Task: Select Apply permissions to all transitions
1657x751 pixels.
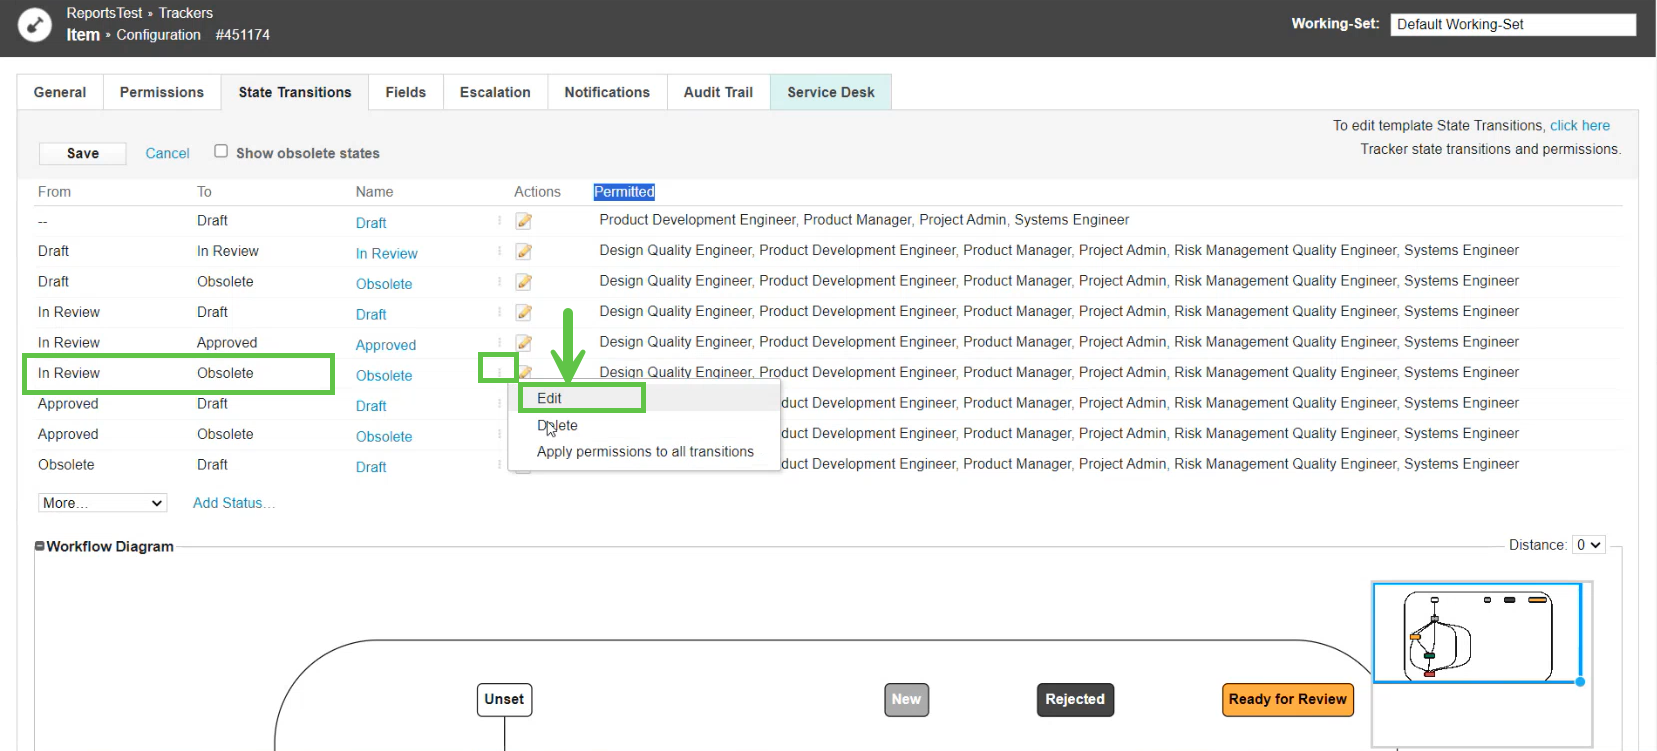Action: point(645,452)
